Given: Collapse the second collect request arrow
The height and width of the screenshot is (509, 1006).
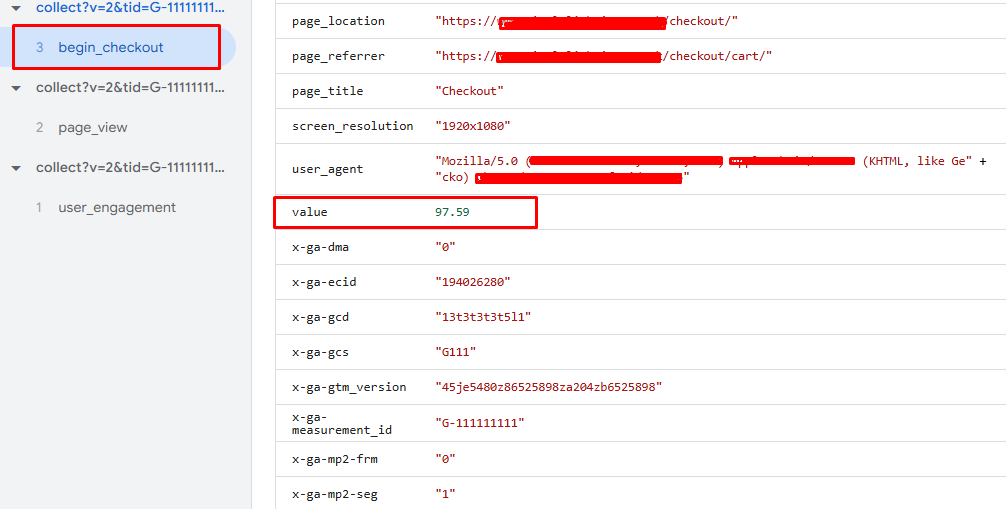Looking at the screenshot, I should (17, 89).
